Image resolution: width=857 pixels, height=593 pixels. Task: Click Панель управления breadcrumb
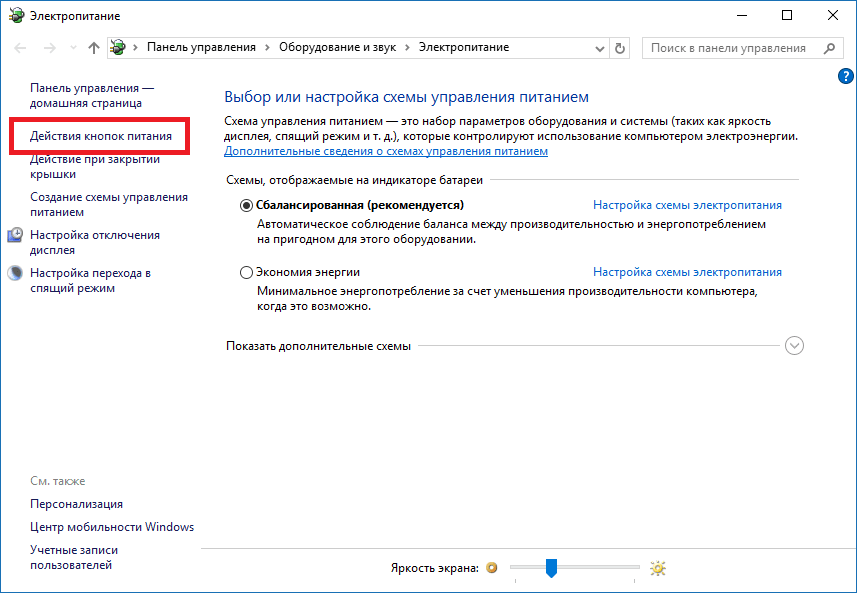coord(201,48)
